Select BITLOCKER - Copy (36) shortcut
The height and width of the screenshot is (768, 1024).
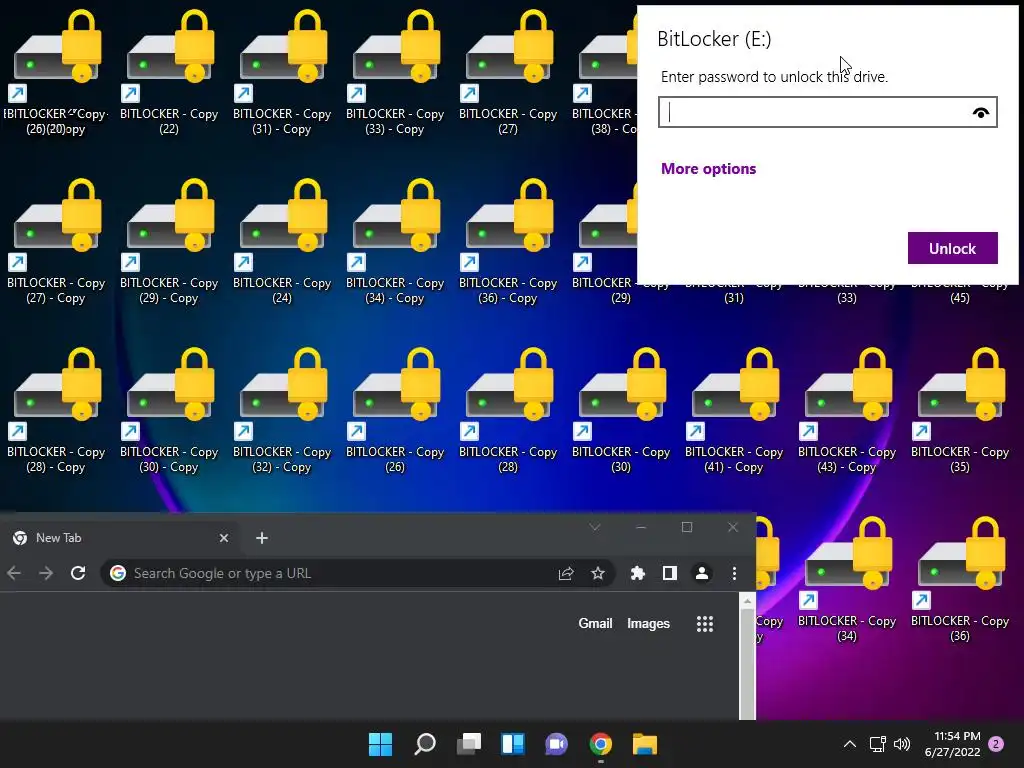(960, 579)
